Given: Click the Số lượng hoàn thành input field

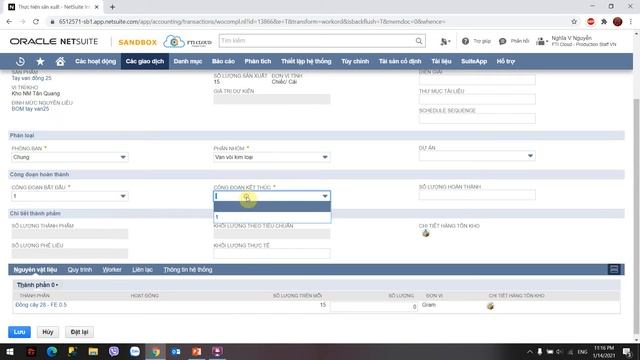Looking at the screenshot, I should 477,195.
